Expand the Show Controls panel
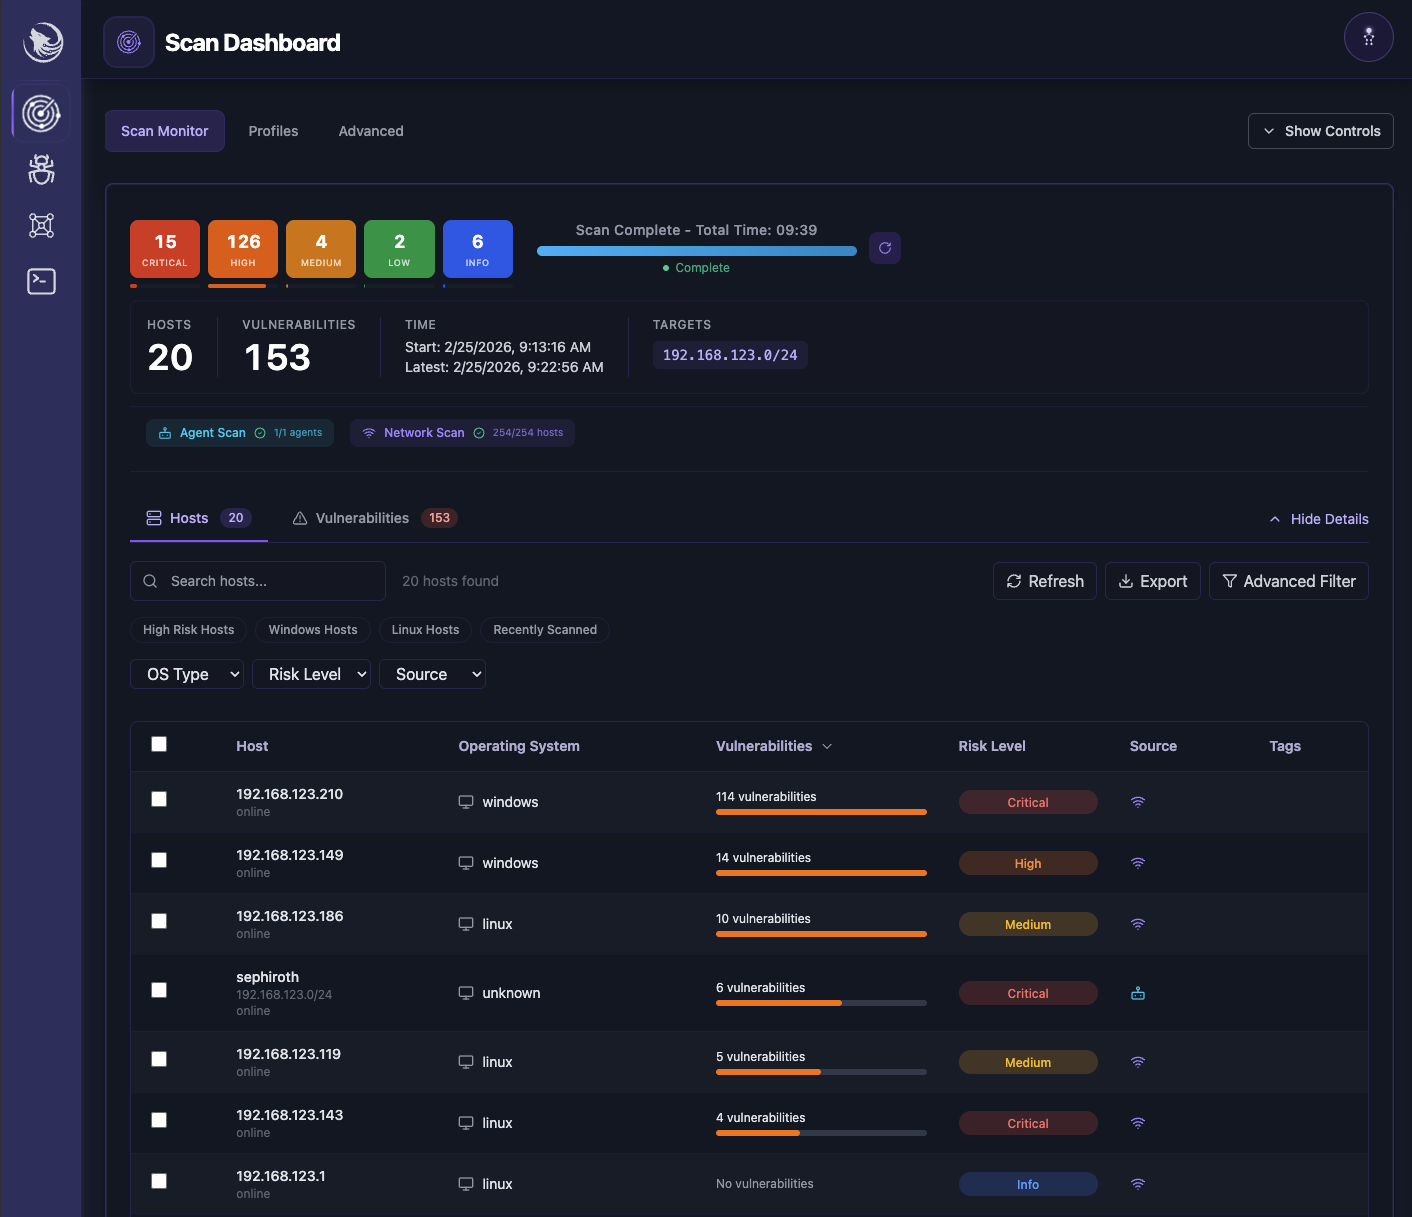The height and width of the screenshot is (1217, 1412). point(1320,130)
